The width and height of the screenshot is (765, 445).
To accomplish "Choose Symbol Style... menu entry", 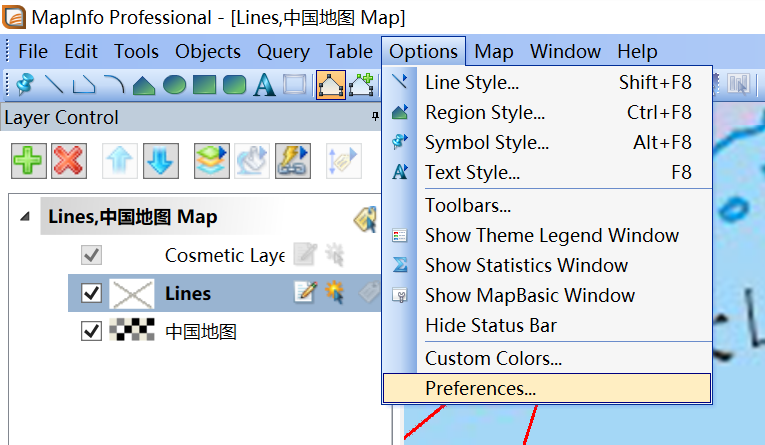I will point(547,142).
